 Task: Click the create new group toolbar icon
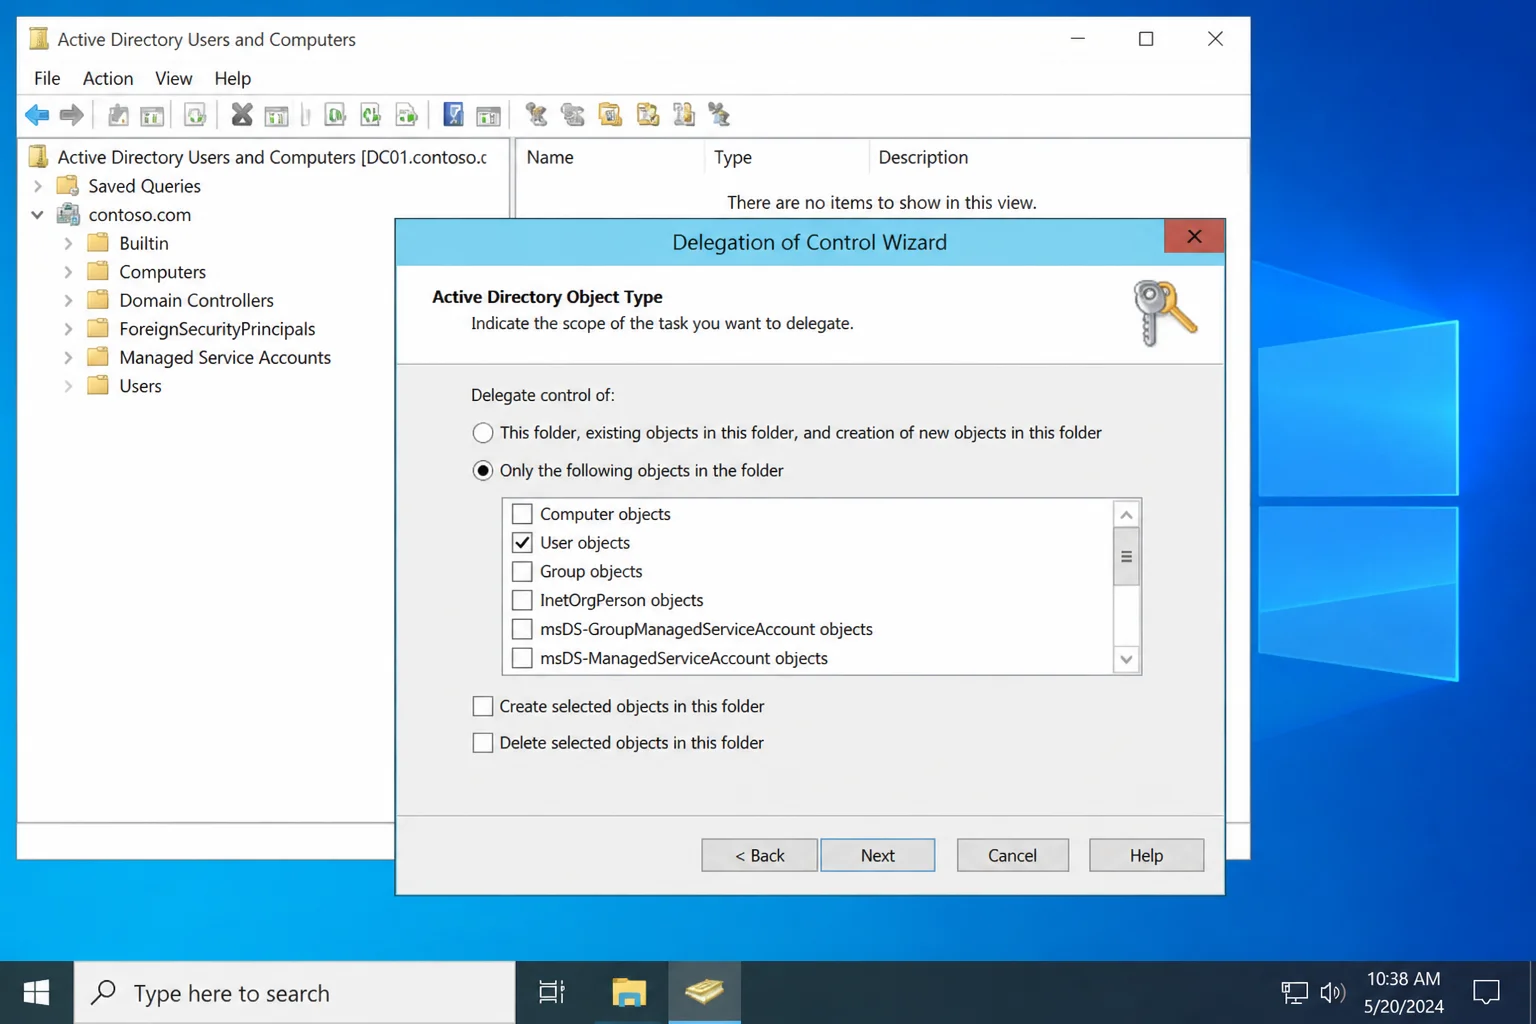click(573, 115)
